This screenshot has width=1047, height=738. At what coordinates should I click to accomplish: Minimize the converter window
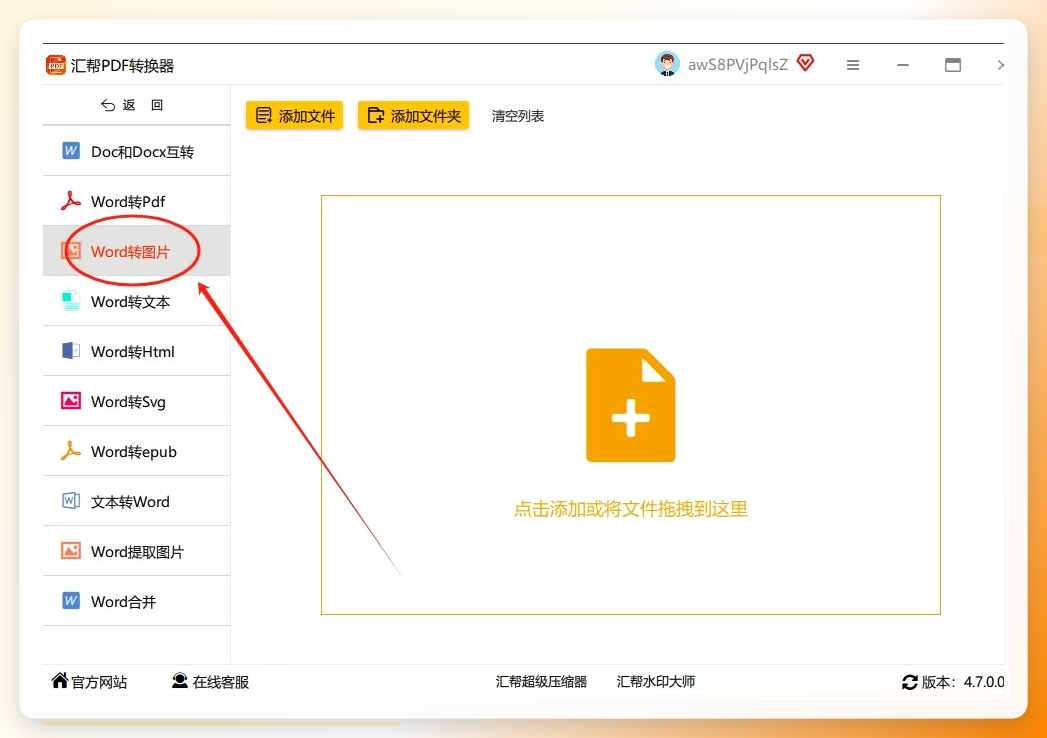[903, 65]
